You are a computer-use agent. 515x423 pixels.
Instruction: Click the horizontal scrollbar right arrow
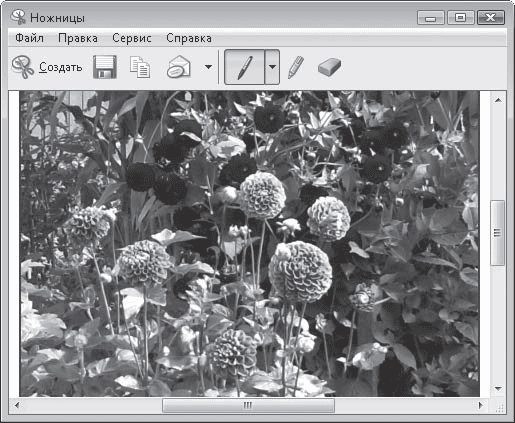(481, 405)
